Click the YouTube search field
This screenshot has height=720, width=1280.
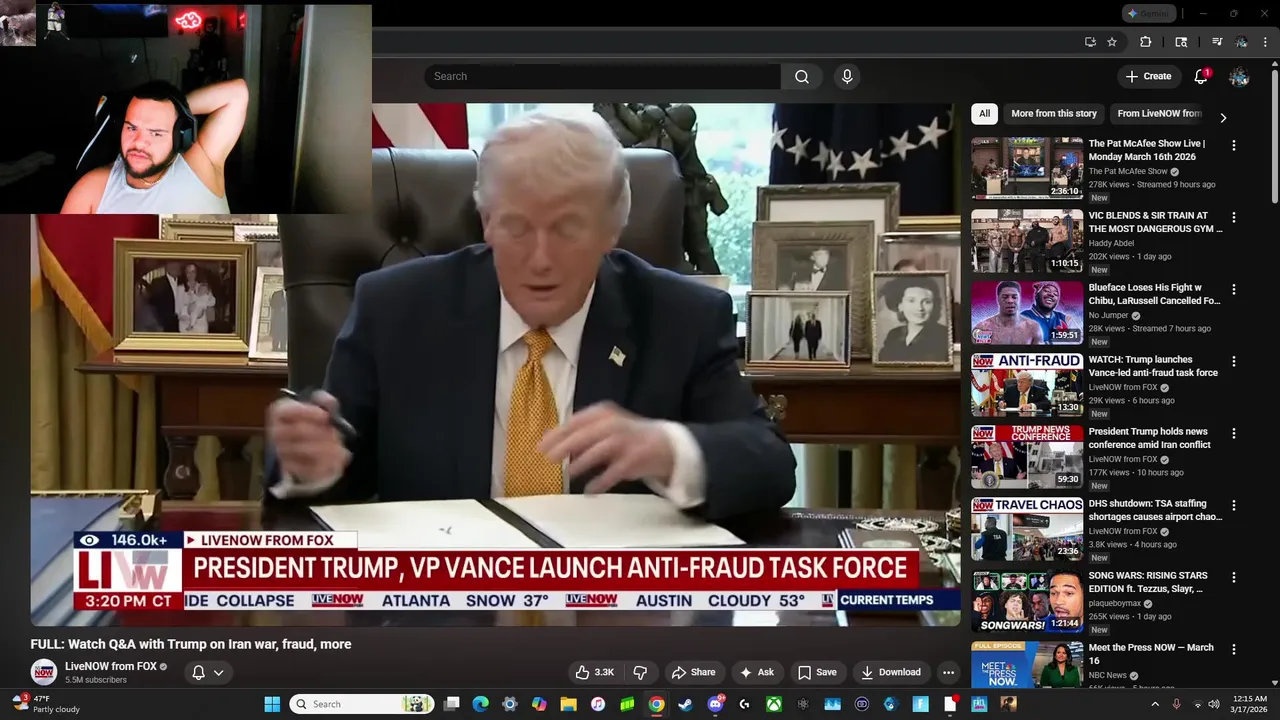[602, 77]
